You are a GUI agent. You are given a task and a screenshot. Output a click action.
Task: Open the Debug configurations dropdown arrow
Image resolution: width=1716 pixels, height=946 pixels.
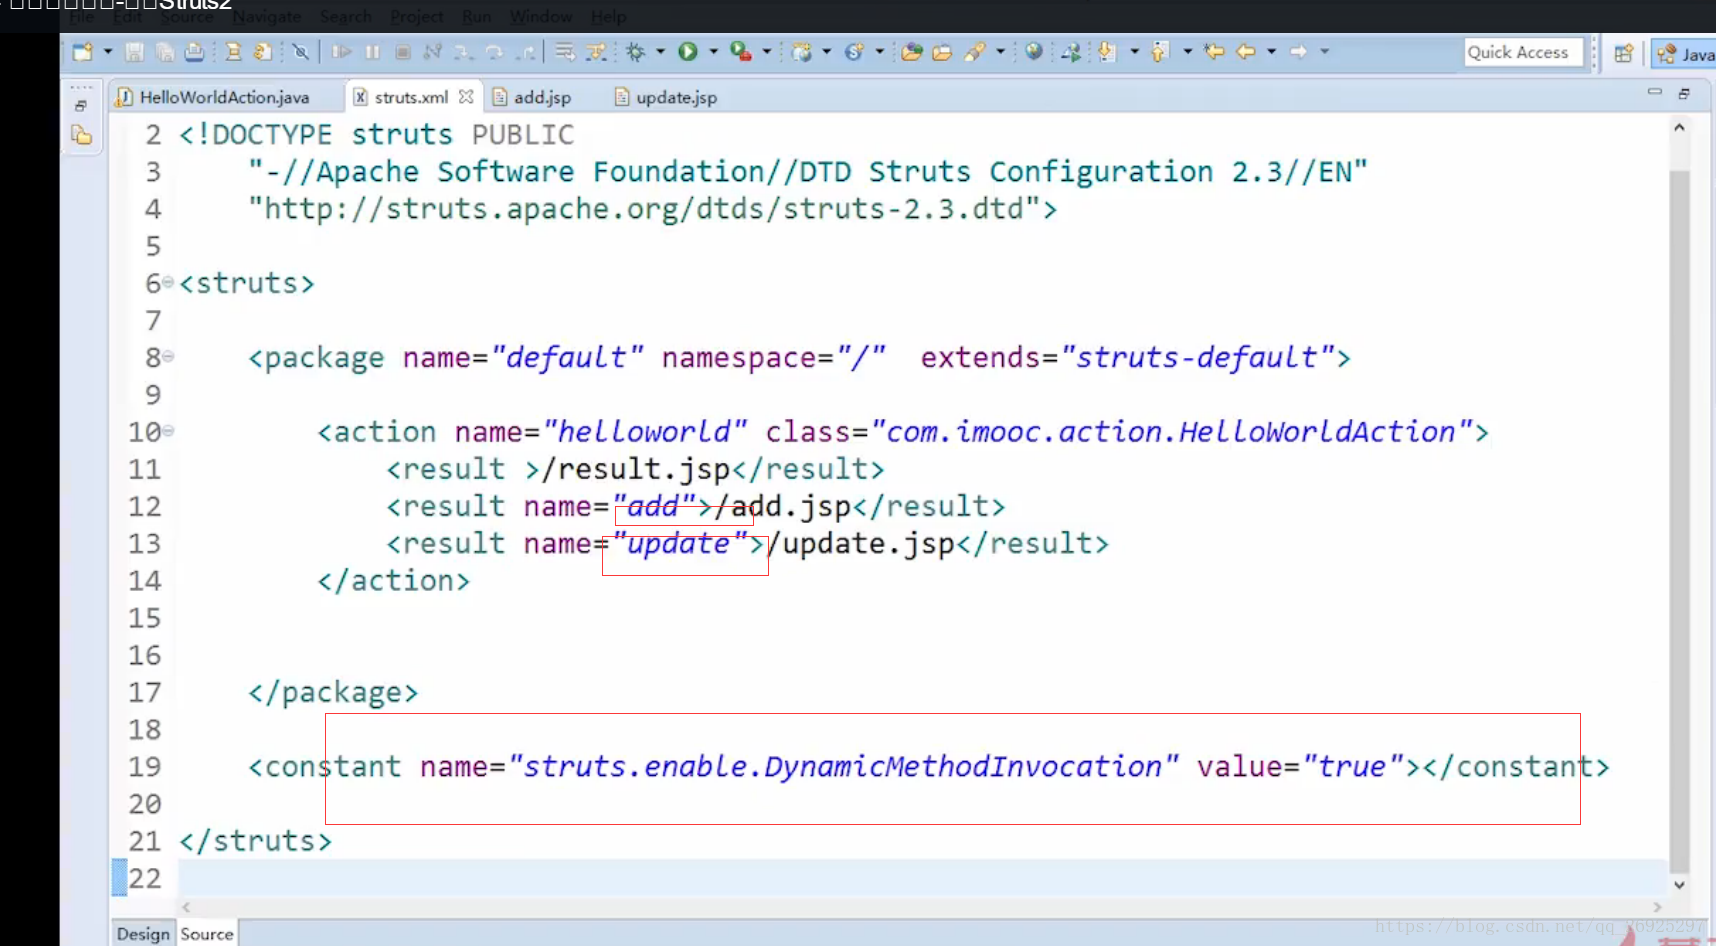(661, 51)
